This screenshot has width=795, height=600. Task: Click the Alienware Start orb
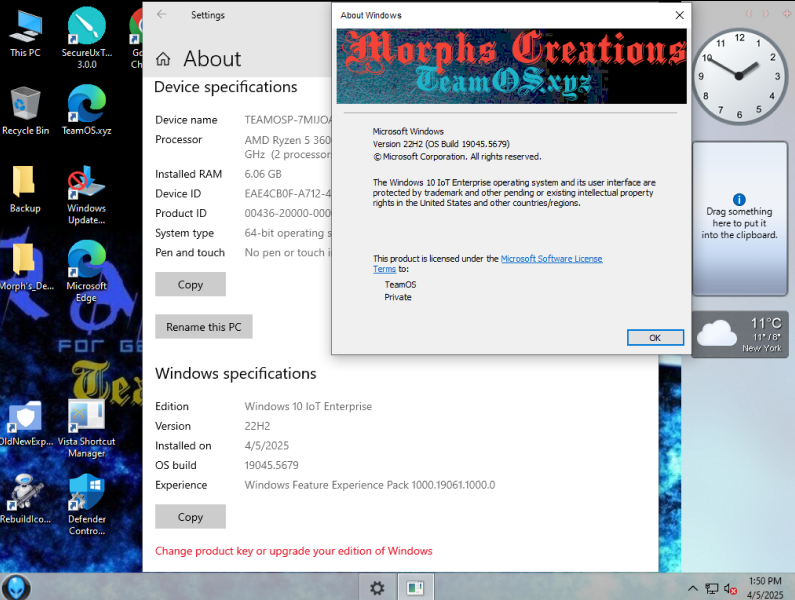coord(16,587)
